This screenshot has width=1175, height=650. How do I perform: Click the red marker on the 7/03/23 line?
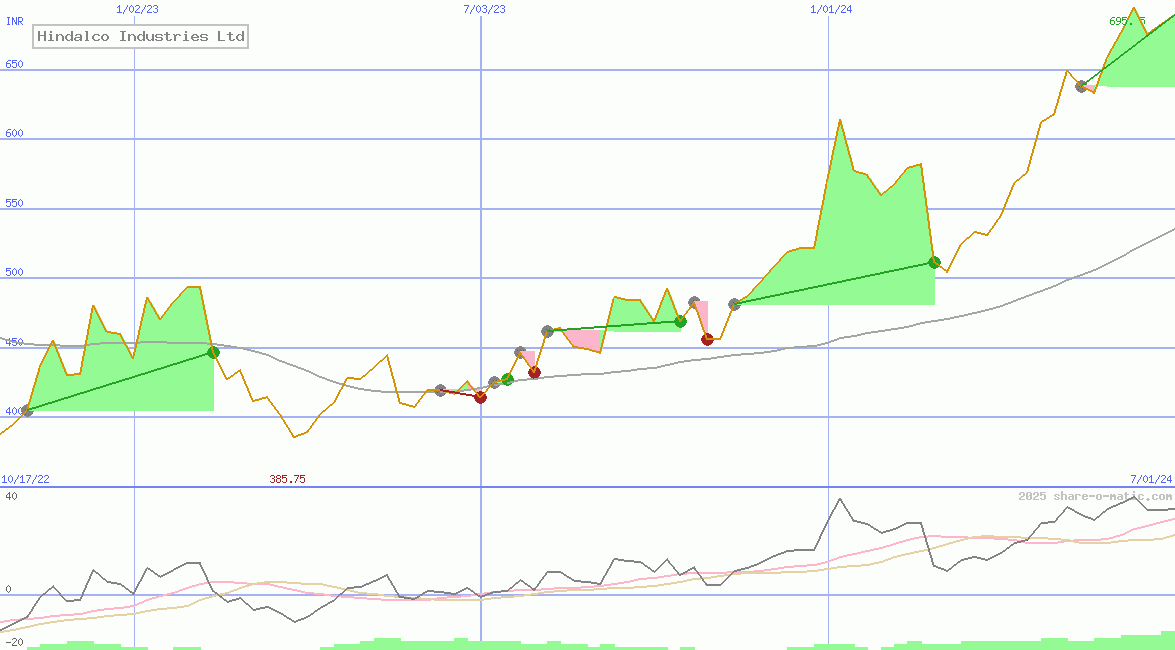point(480,397)
